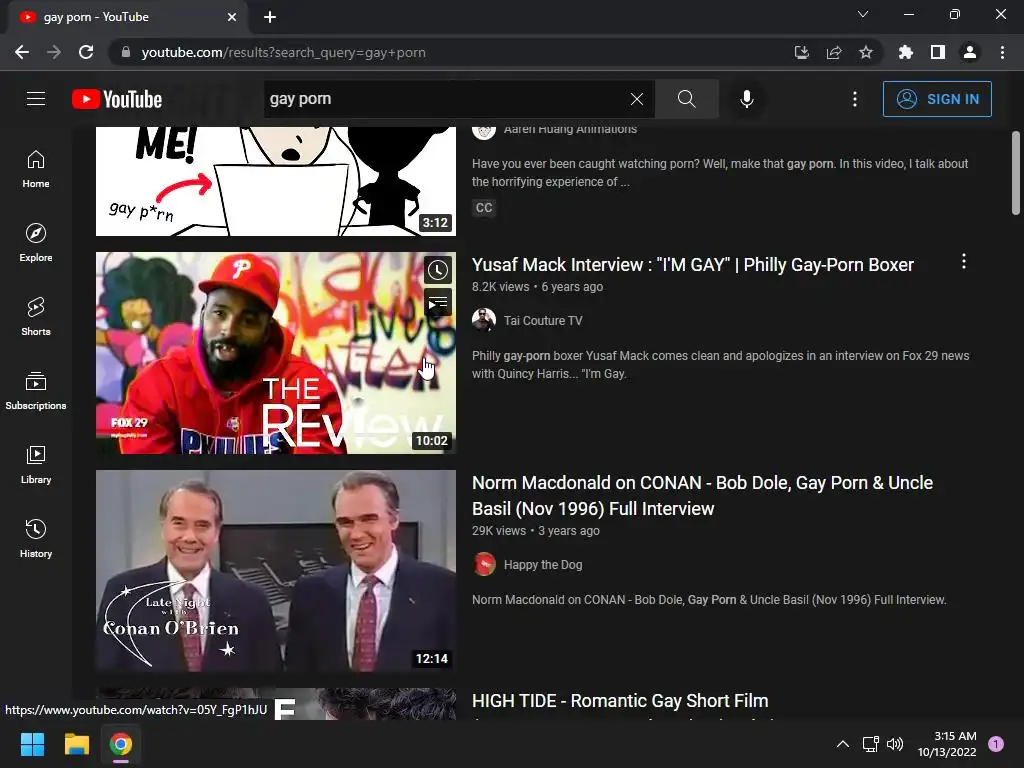The height and width of the screenshot is (768, 1024).
Task: Open the clock showing 3:15 AM
Action: pos(947,744)
